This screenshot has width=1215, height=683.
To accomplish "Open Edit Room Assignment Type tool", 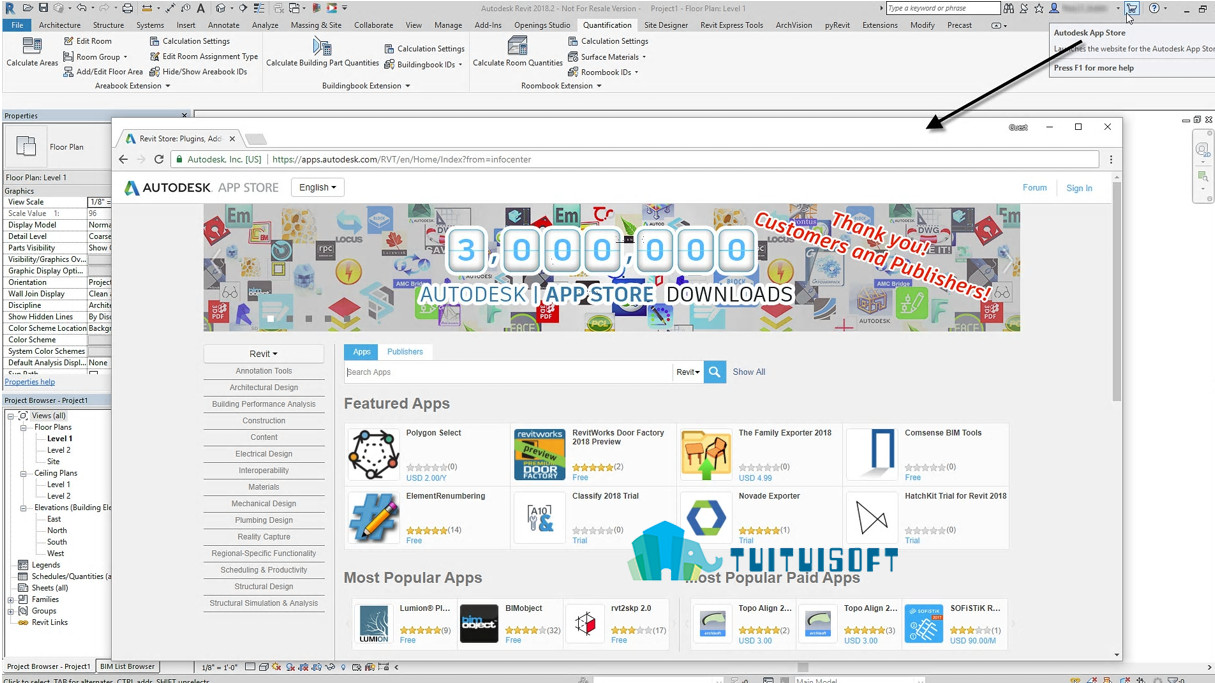I will pos(203,56).
